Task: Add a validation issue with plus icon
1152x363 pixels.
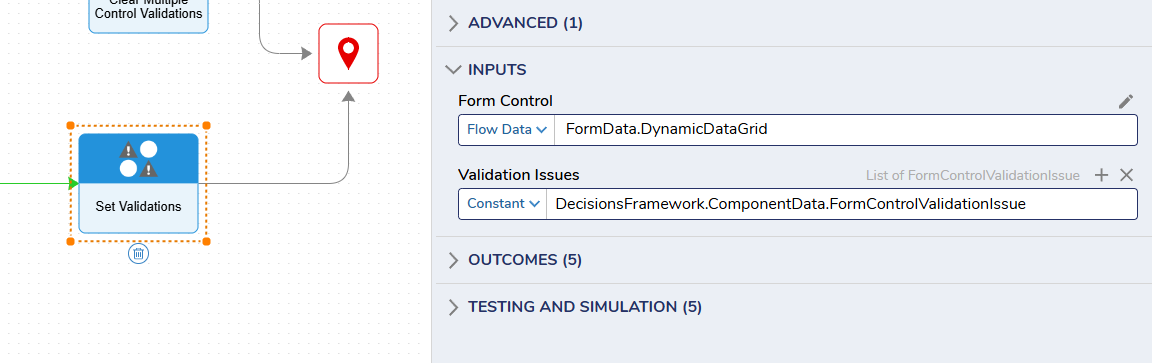Action: click(1101, 175)
